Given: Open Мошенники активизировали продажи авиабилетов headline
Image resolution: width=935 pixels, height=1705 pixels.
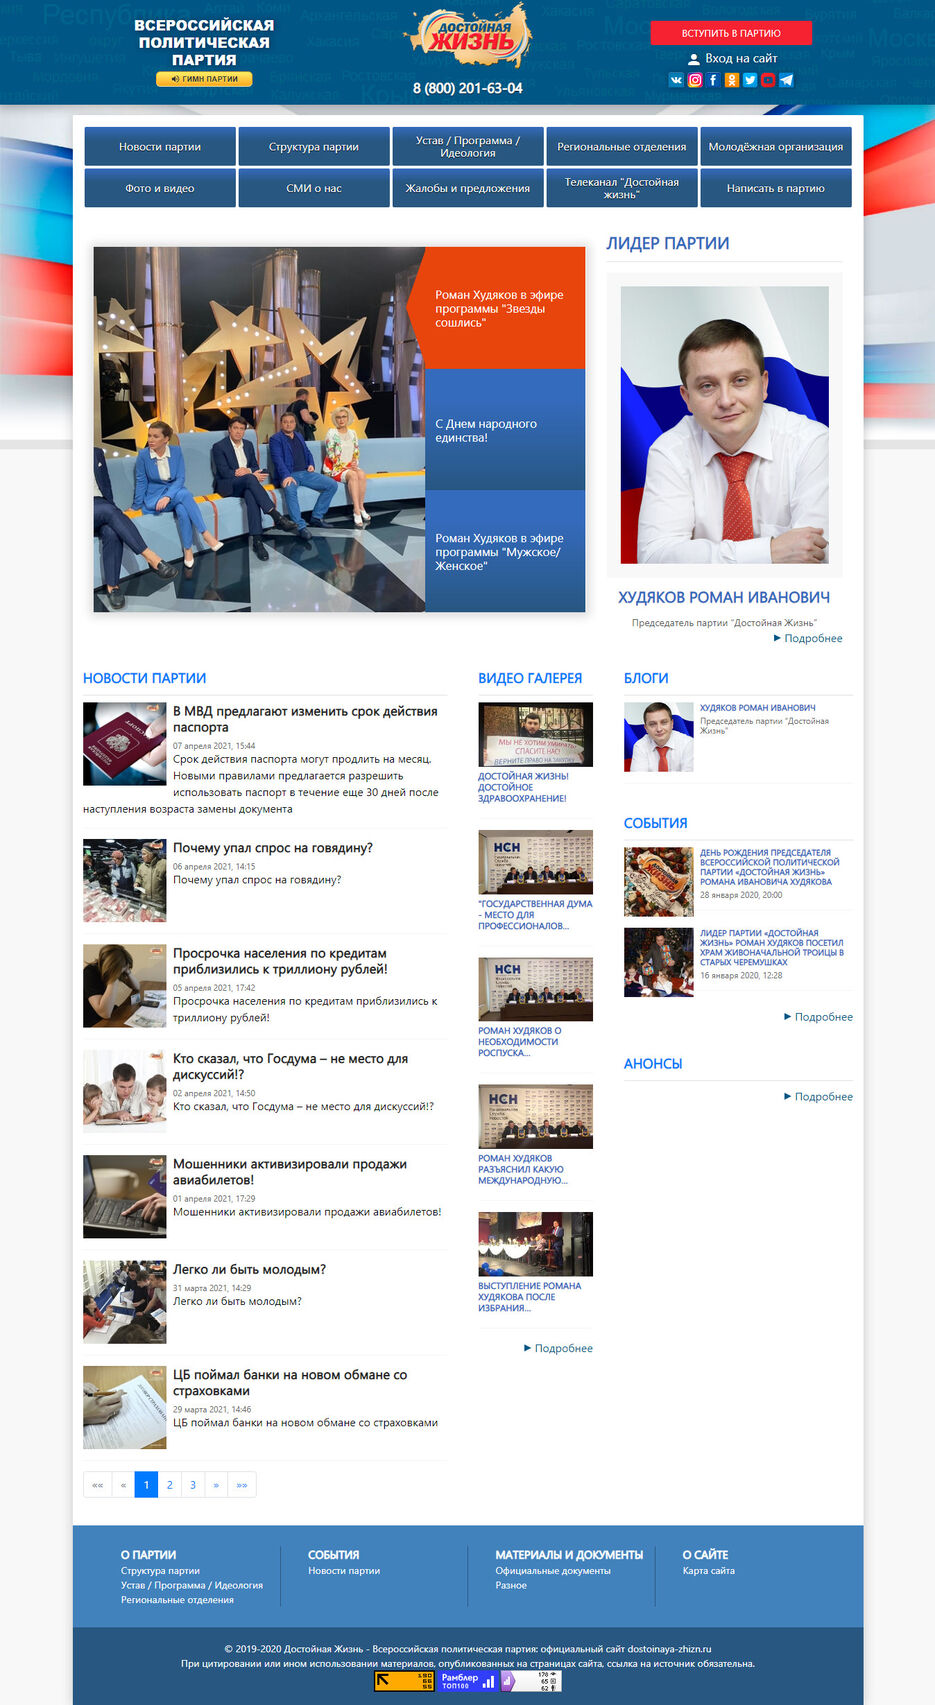Looking at the screenshot, I should (290, 1172).
